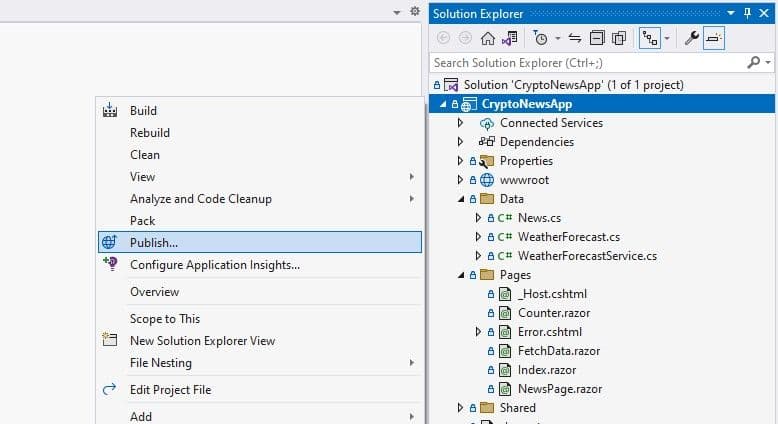This screenshot has height=424, width=778.
Task: Collapse the Pages folder
Action: [460, 275]
